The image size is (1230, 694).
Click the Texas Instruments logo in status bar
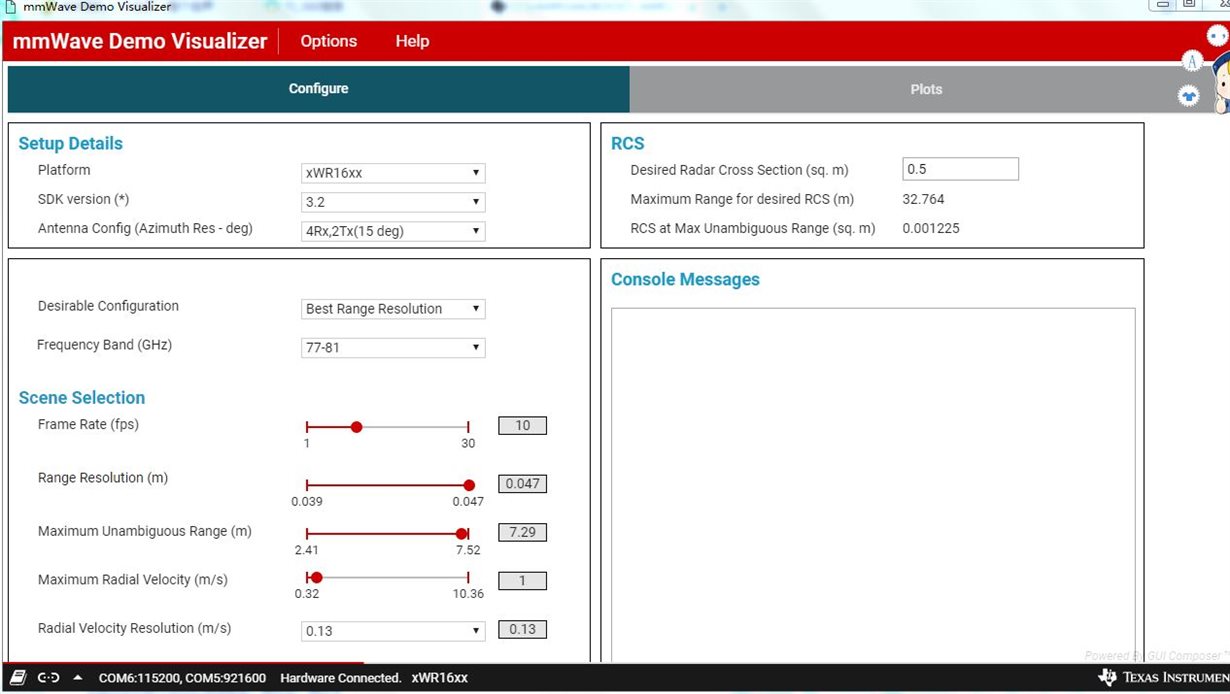(x=1163, y=678)
